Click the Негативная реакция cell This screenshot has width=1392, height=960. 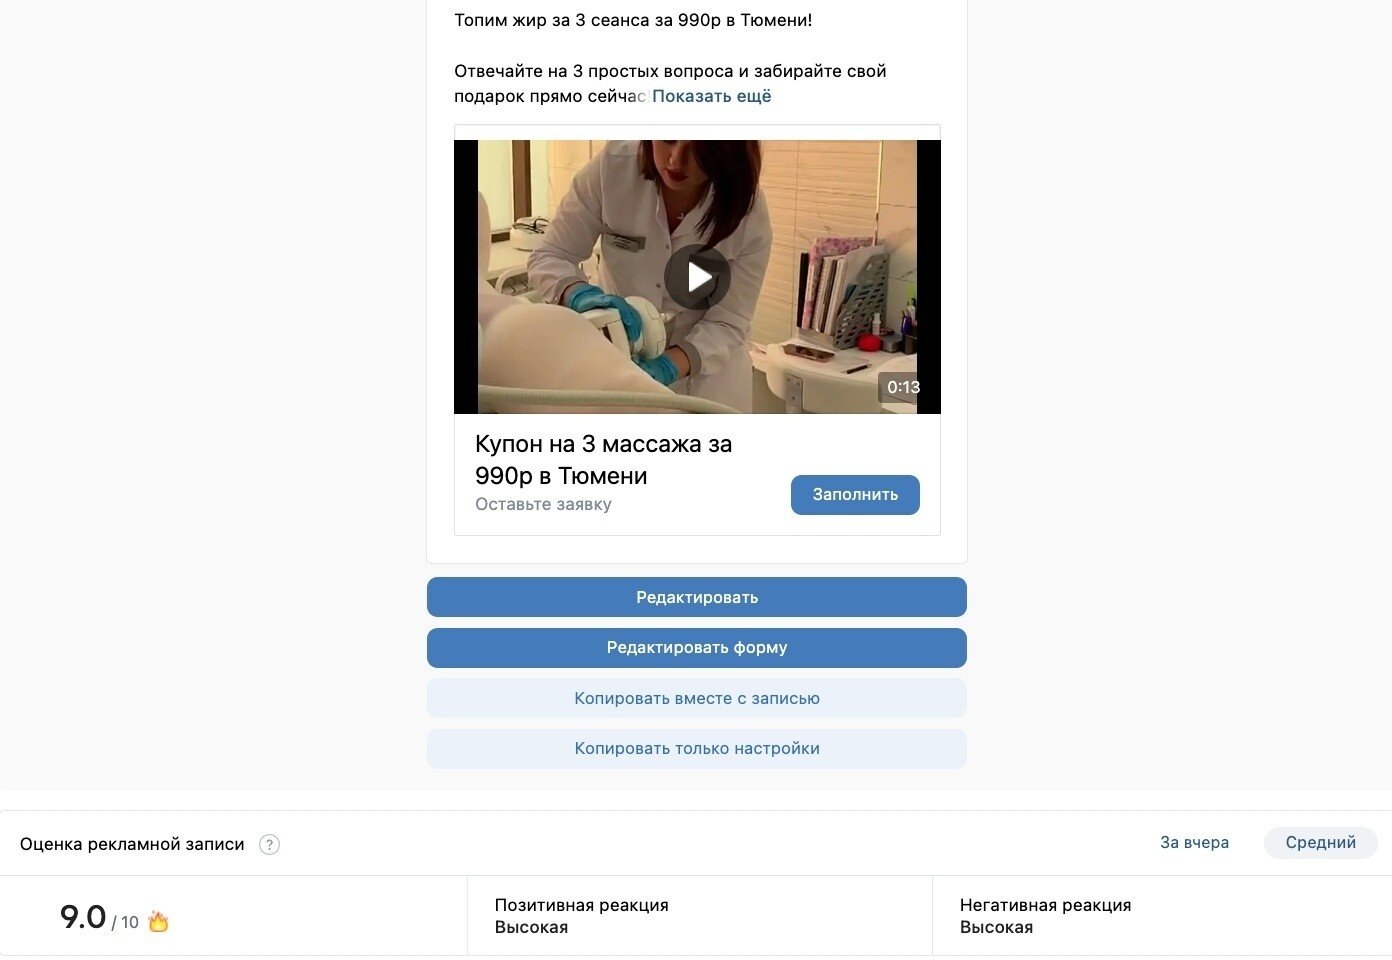[x=1162, y=916]
